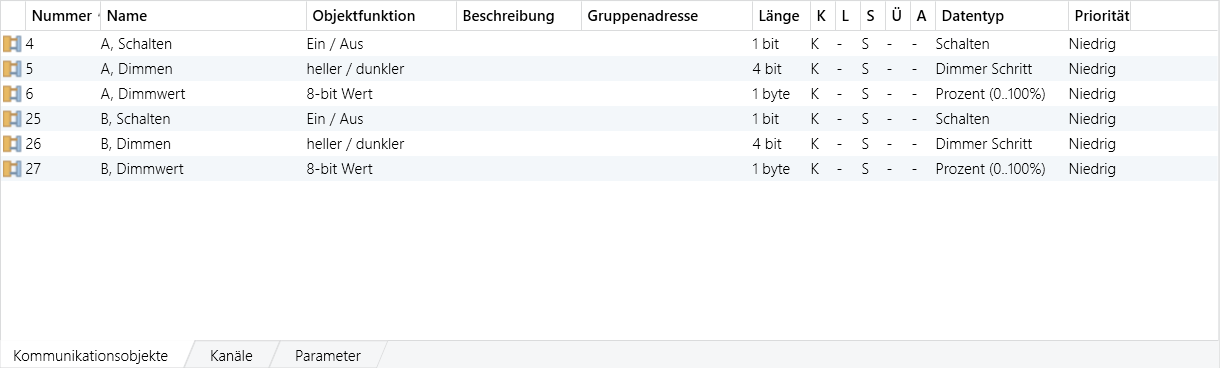Click the K flag of 'A, Schalten' row

pyautogui.click(x=815, y=44)
